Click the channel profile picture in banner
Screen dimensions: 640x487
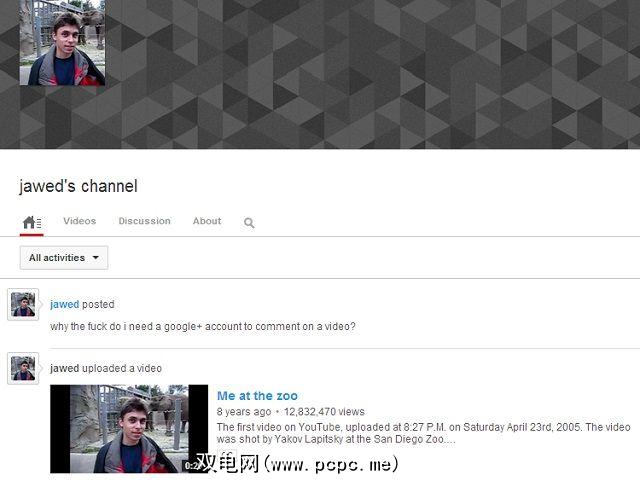tap(62, 42)
